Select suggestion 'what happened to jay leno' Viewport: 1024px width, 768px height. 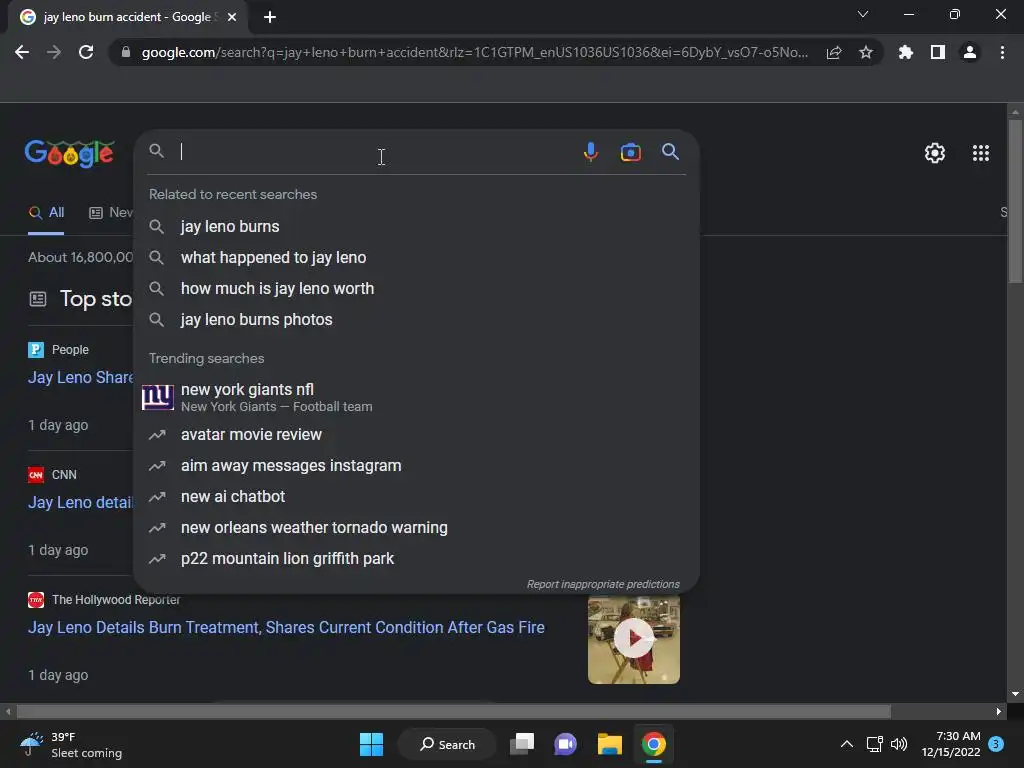click(x=417, y=257)
